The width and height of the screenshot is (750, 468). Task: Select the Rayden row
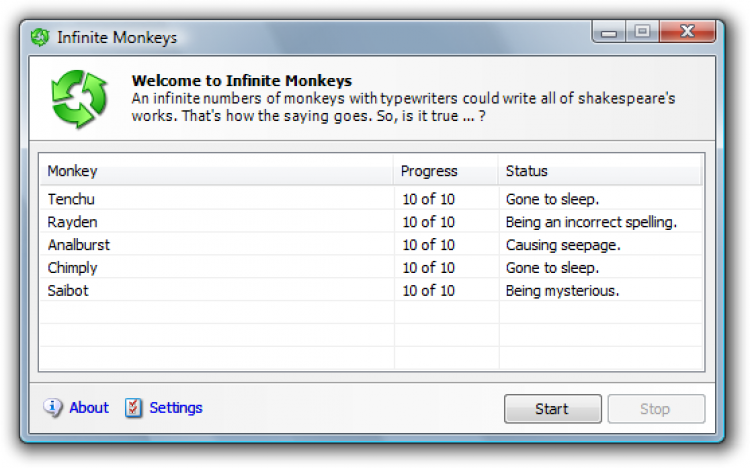point(371,222)
